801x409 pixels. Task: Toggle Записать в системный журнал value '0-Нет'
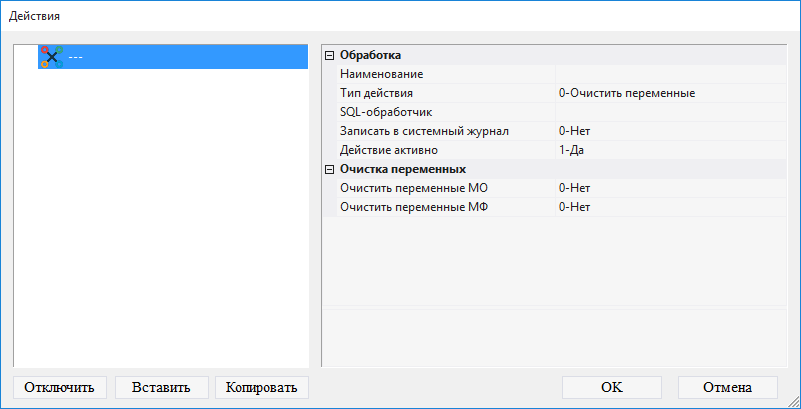[x=670, y=131]
